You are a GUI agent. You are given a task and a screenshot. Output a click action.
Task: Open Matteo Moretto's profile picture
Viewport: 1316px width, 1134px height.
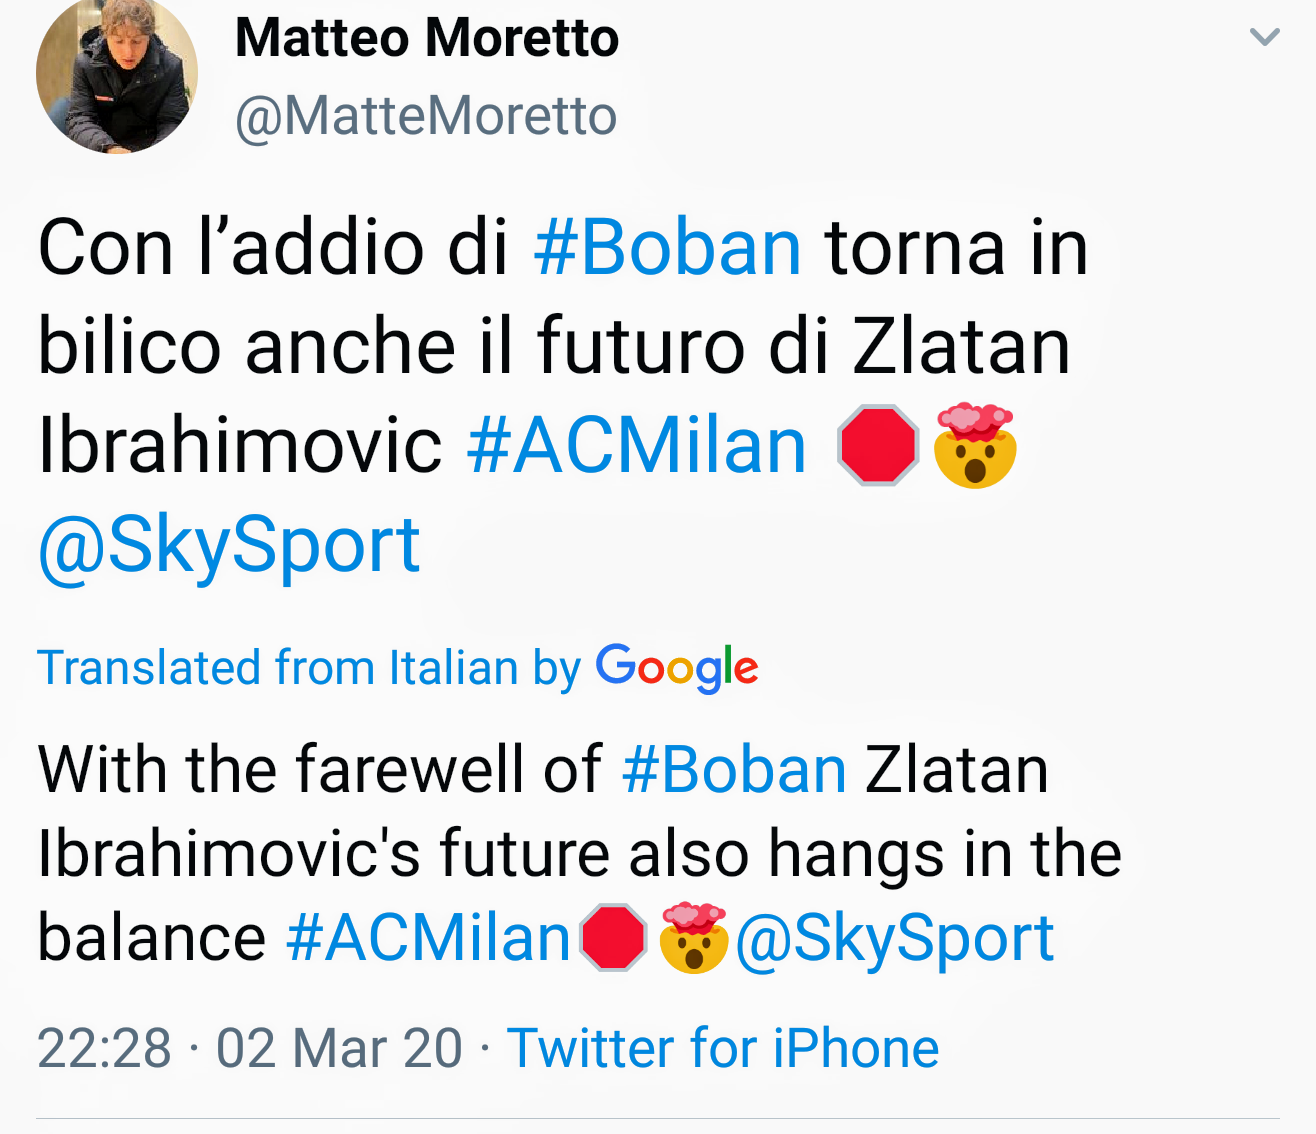(x=116, y=75)
